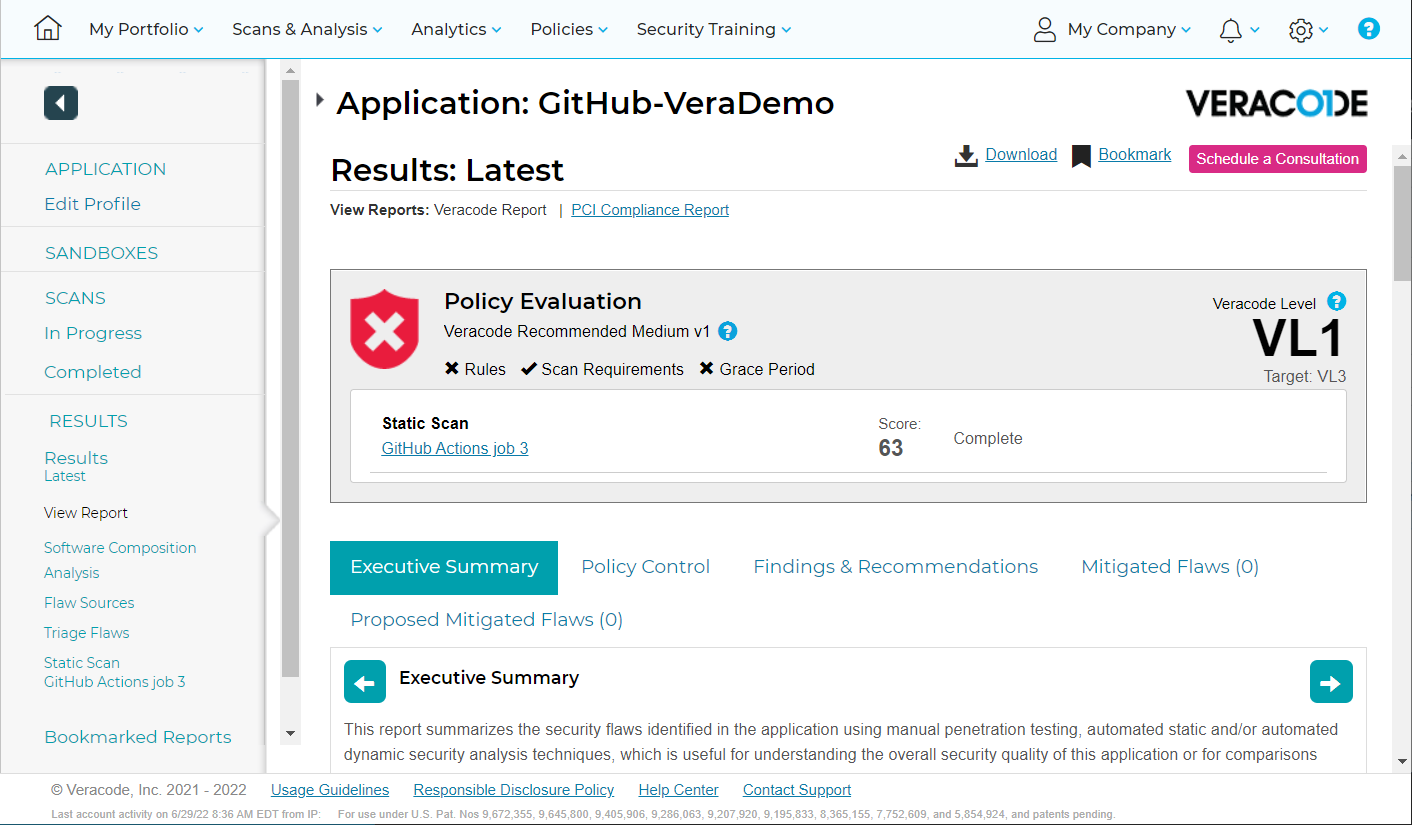Open Bookmarked Reports in sidebar

[x=138, y=737]
